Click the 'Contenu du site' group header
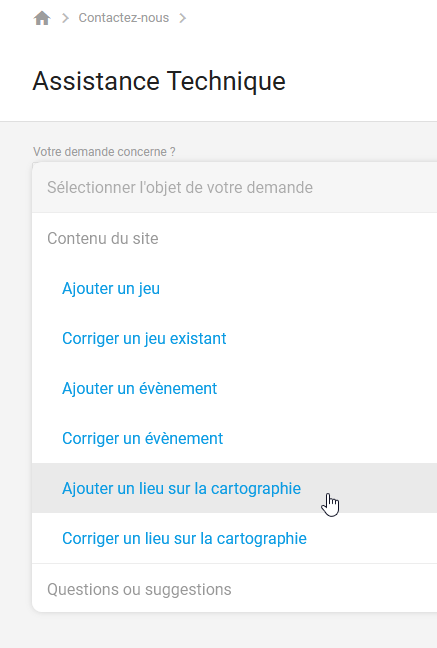The width and height of the screenshot is (437, 648). 103,238
